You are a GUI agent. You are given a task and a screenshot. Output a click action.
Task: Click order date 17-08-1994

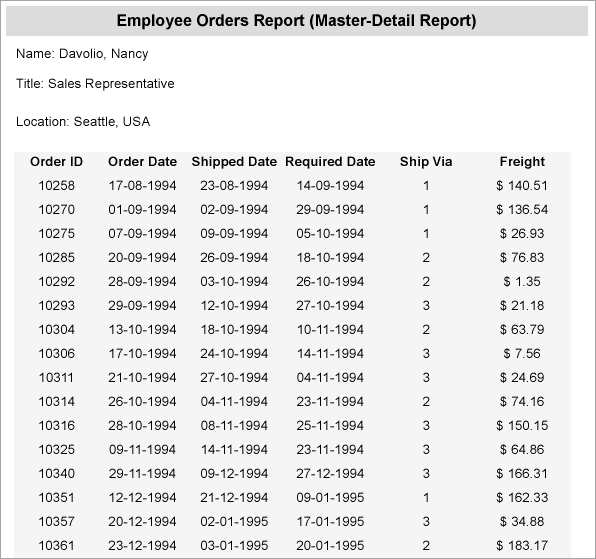pyautogui.click(x=143, y=185)
